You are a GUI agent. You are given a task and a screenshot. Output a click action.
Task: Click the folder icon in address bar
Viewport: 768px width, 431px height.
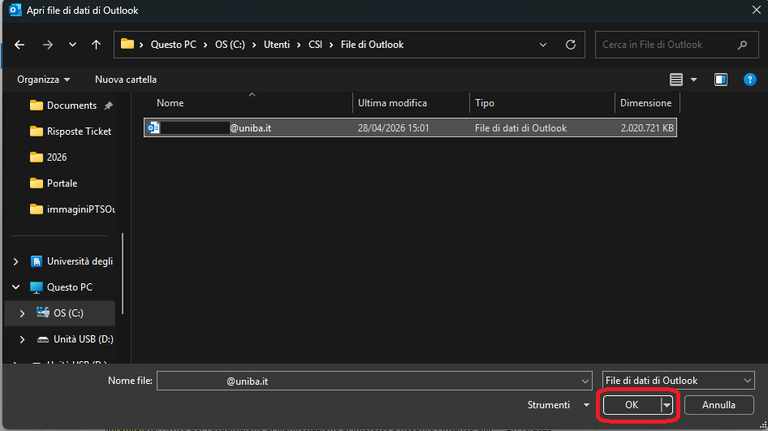[x=127, y=44]
